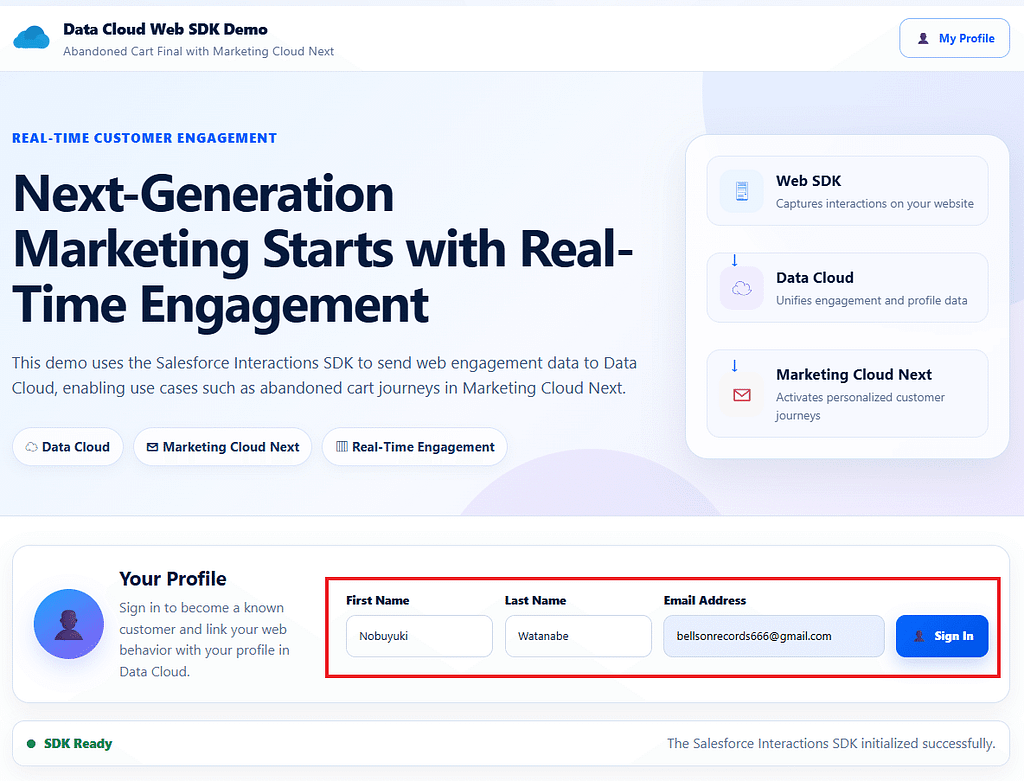The height and width of the screenshot is (781, 1024).
Task: Click 'Activates personalized customer journeys' text
Action: tap(860, 406)
